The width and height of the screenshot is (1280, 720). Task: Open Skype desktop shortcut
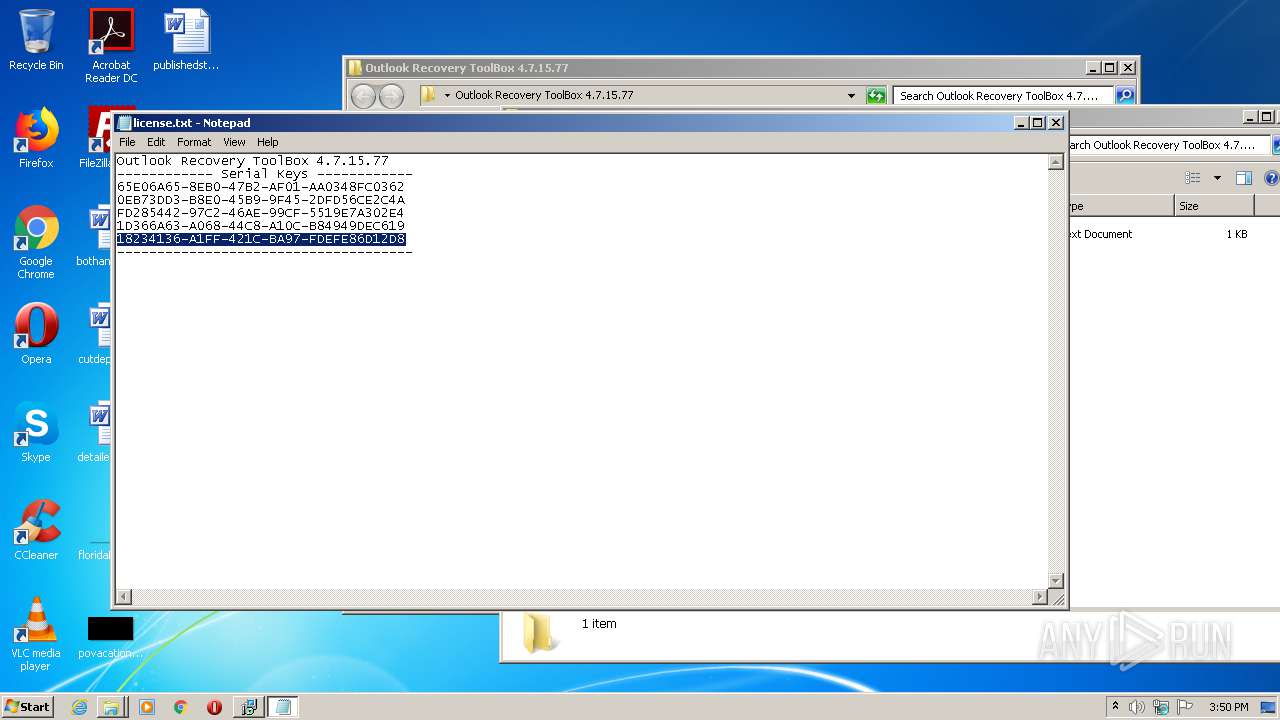[36, 432]
